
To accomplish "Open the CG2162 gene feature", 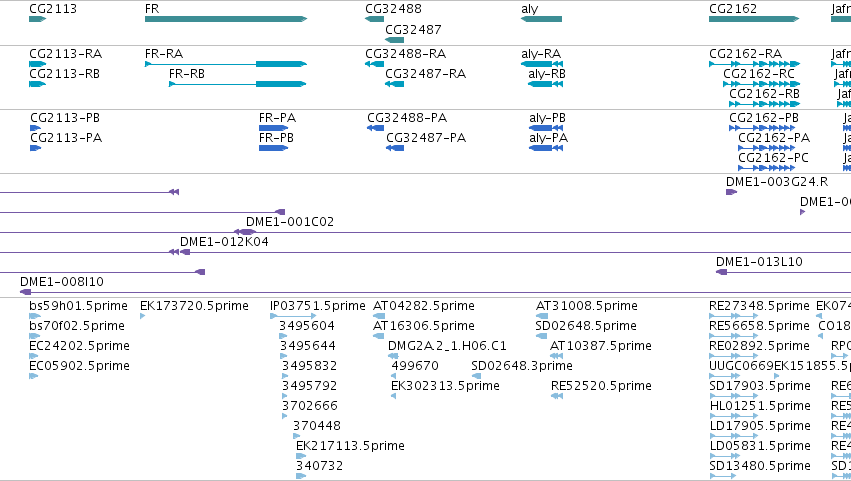I will tap(754, 19).
